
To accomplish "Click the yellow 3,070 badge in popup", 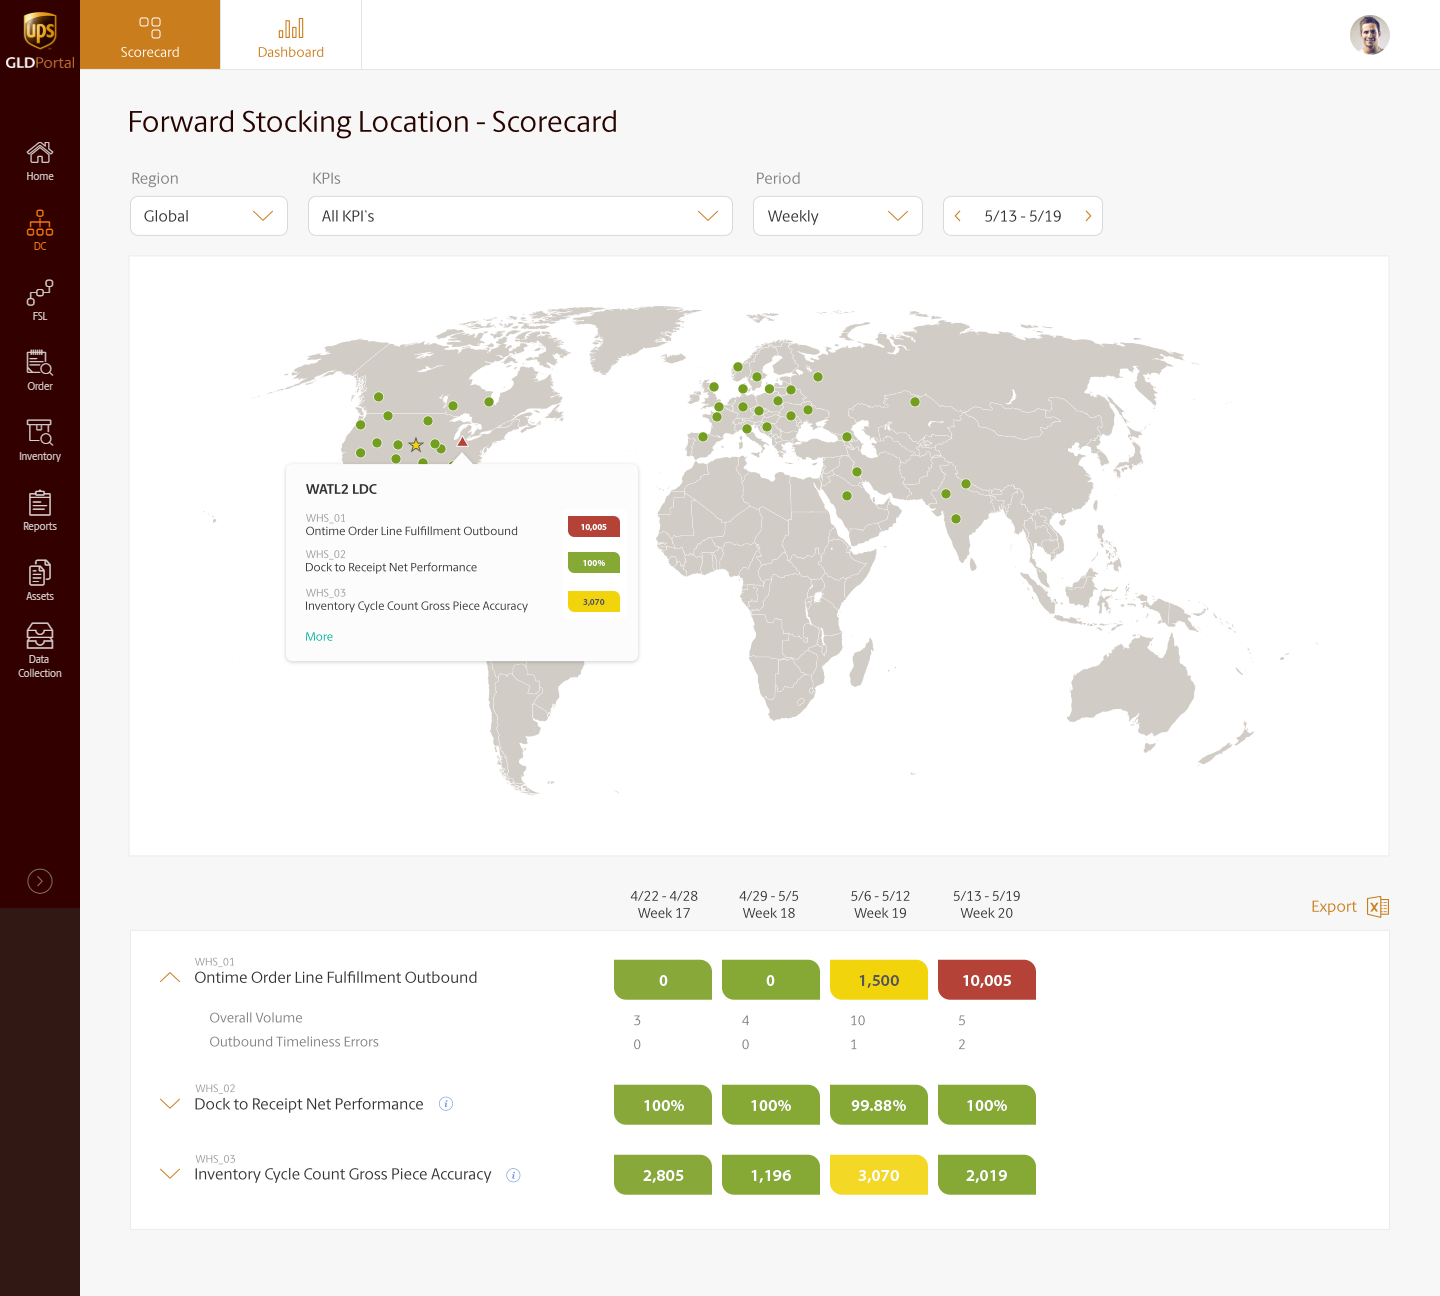I will (594, 602).
